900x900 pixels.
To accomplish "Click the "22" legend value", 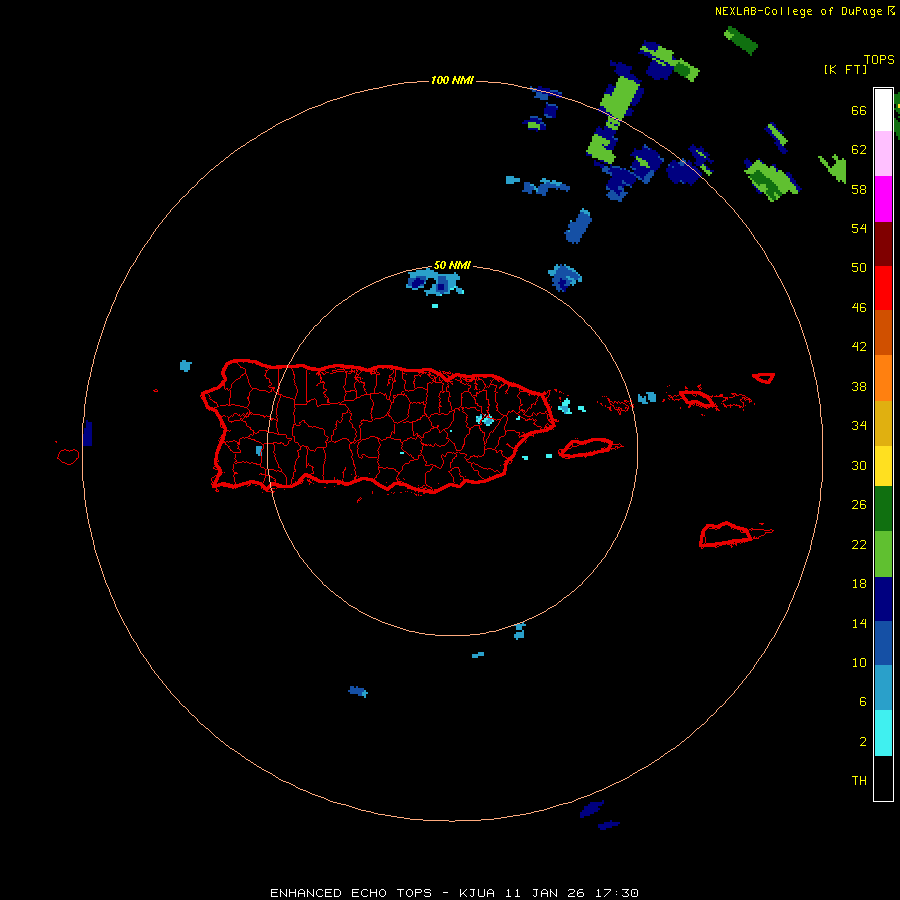I will [x=859, y=544].
